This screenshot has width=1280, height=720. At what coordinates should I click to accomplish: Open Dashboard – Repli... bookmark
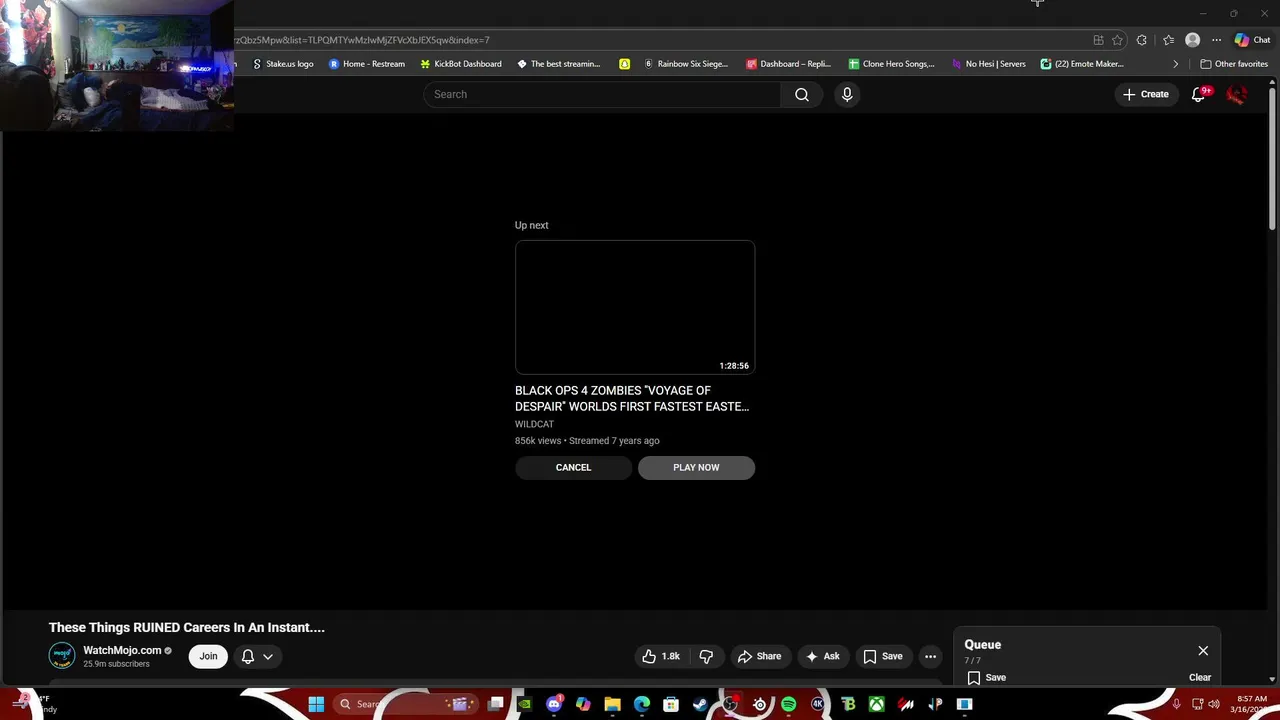(788, 64)
